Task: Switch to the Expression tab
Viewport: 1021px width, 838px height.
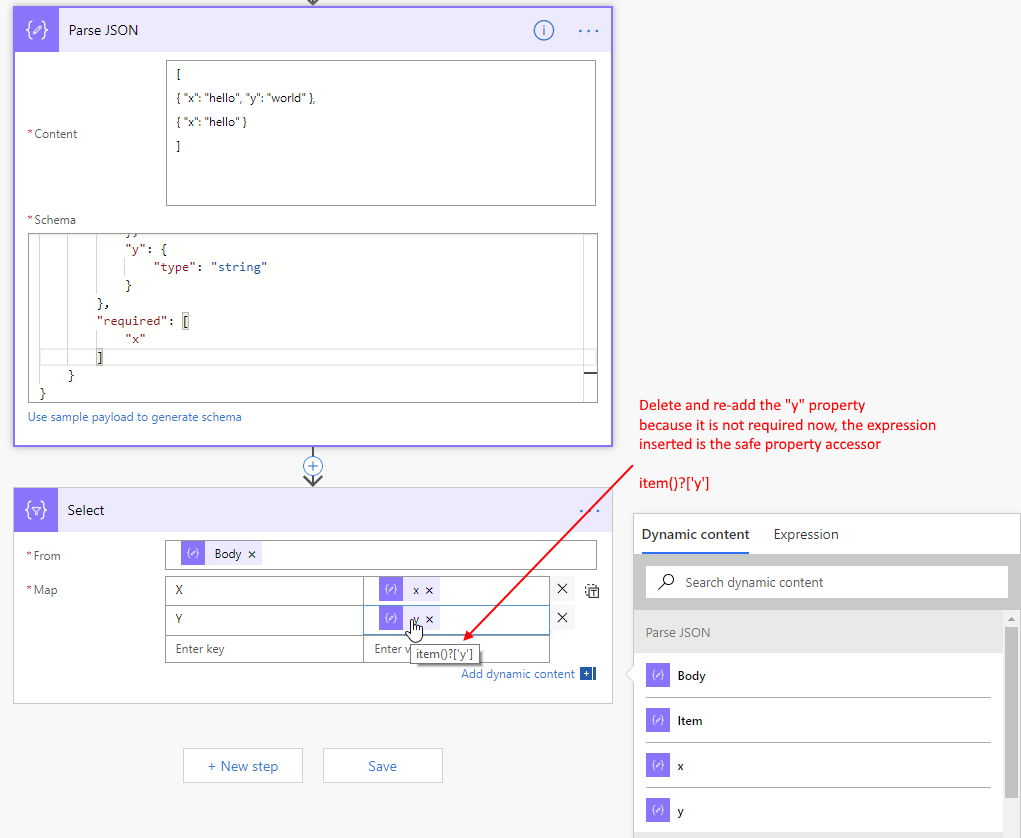Action: point(805,534)
